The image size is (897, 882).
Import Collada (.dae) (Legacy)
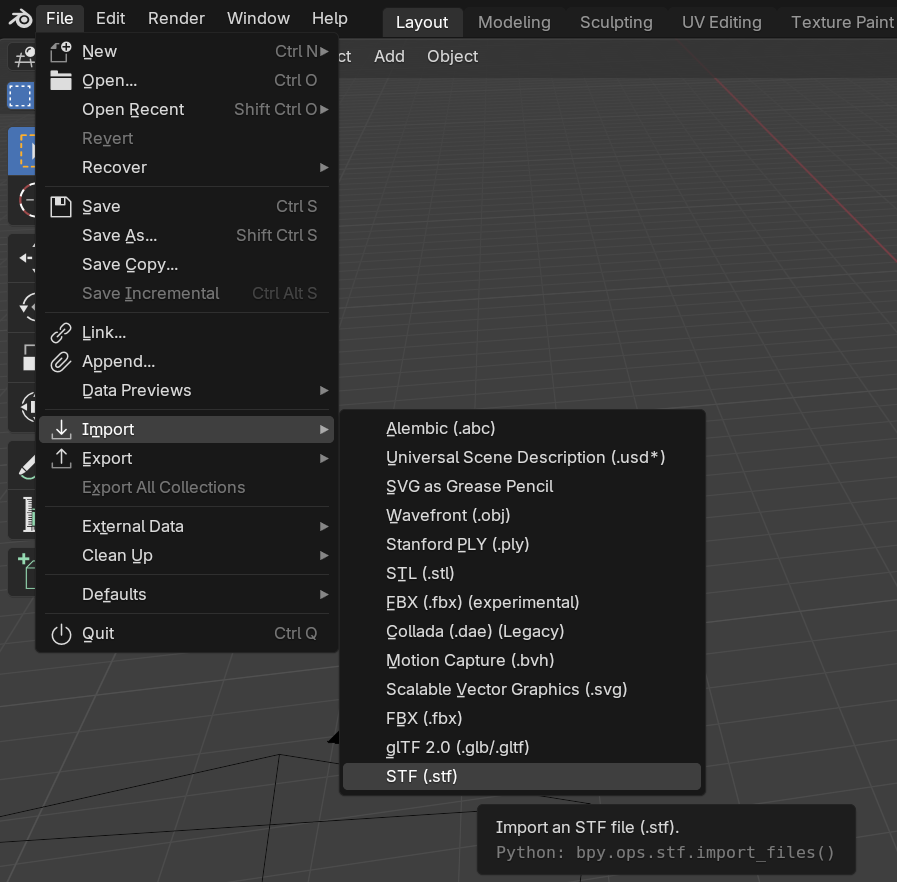522,631
